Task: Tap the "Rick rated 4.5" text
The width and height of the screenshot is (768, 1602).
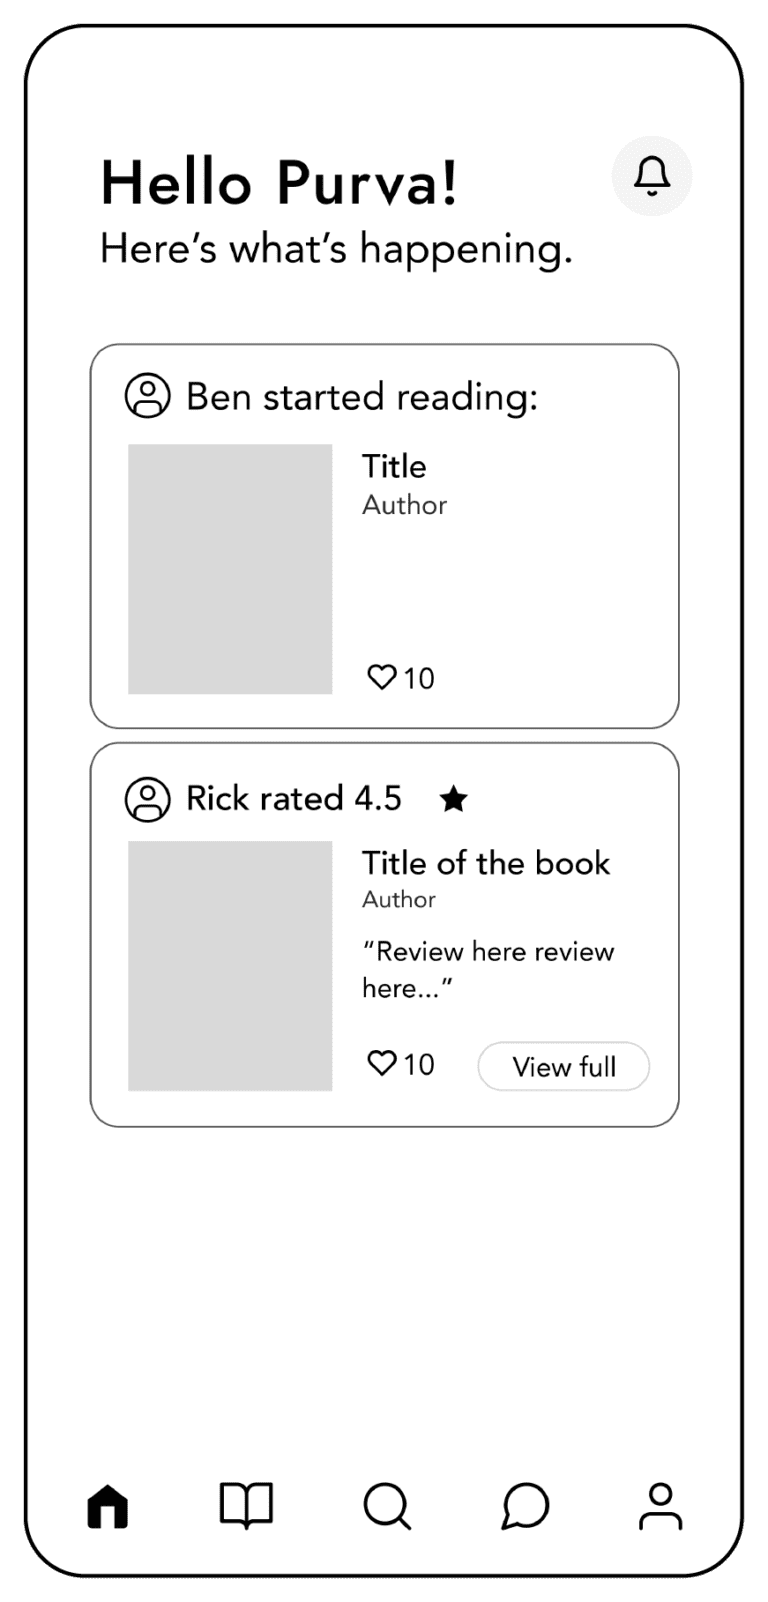Action: click(294, 799)
